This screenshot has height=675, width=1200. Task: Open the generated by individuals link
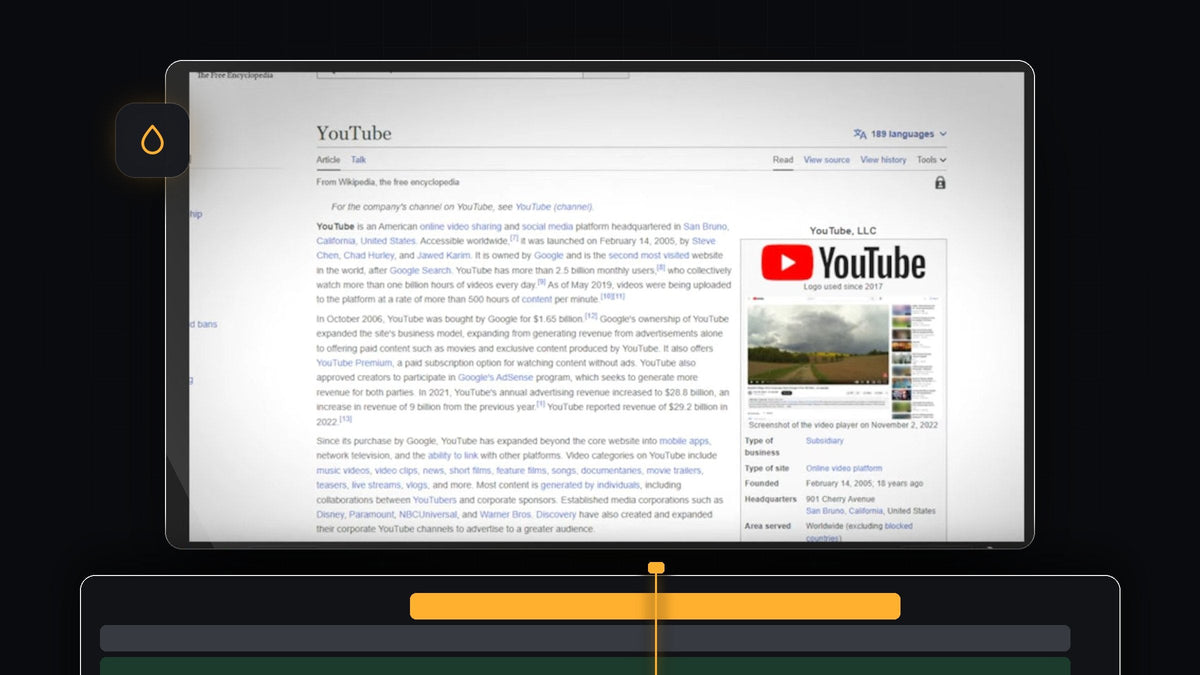(x=588, y=485)
